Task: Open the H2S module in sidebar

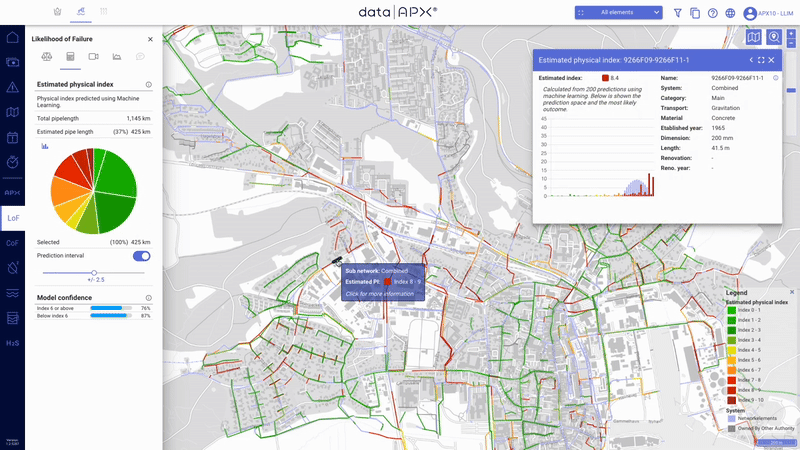Action: [x=12, y=343]
